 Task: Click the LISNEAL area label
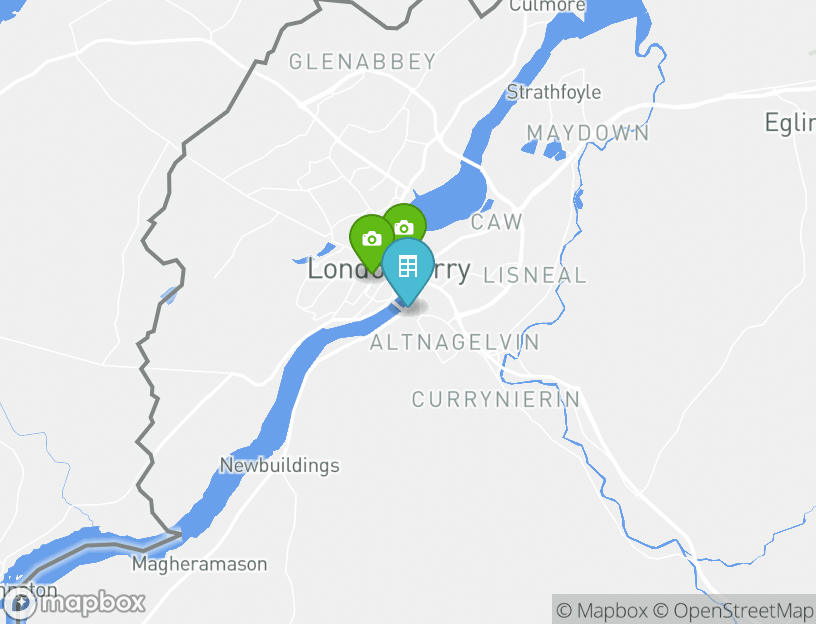coord(535,275)
